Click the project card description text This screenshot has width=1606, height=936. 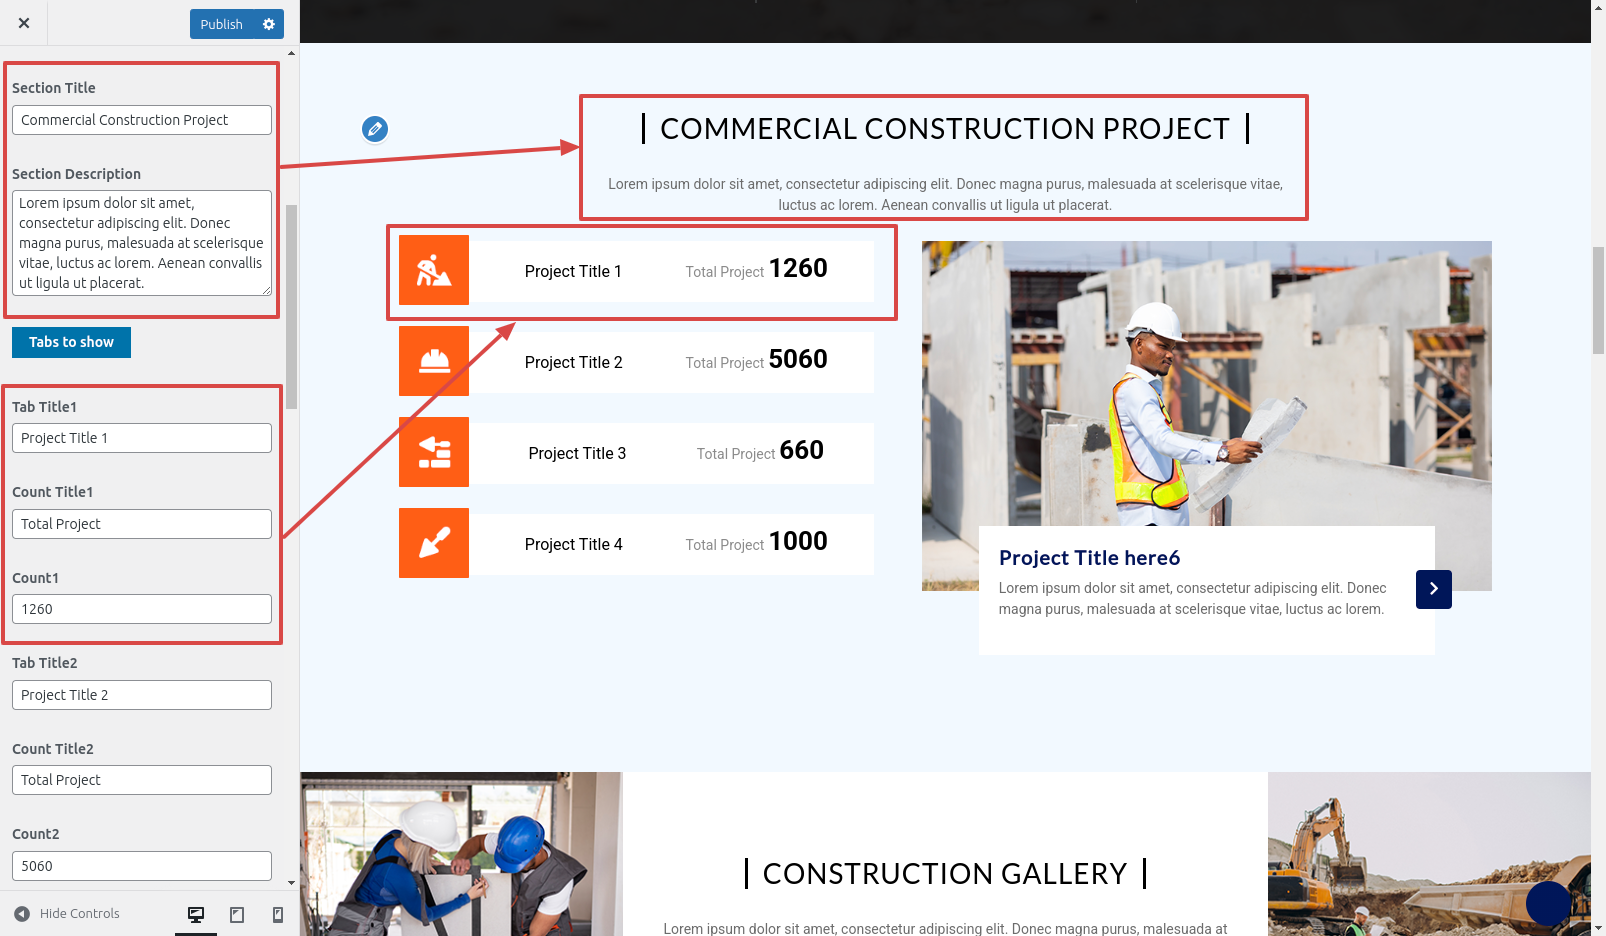(x=1192, y=598)
